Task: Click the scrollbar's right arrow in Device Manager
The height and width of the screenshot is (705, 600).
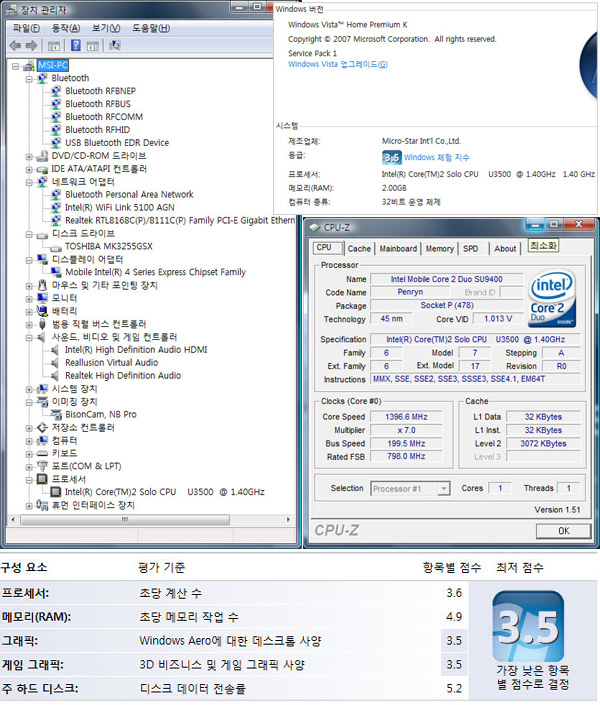Action: point(288,520)
